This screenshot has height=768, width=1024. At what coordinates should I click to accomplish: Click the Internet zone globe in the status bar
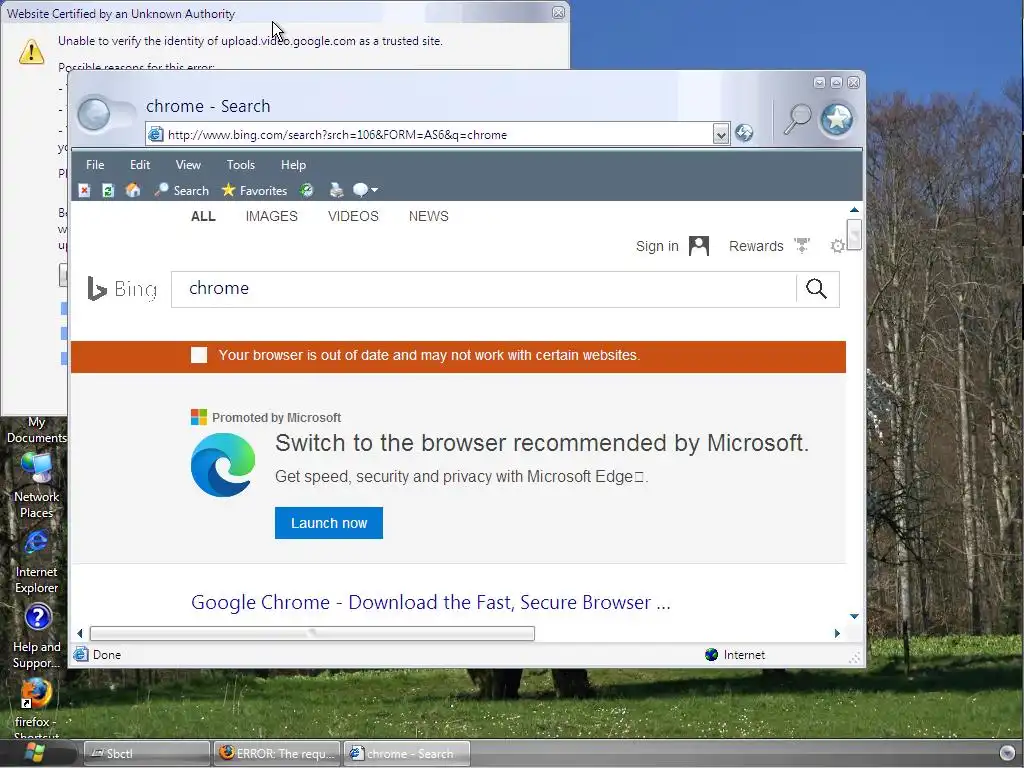tap(711, 654)
